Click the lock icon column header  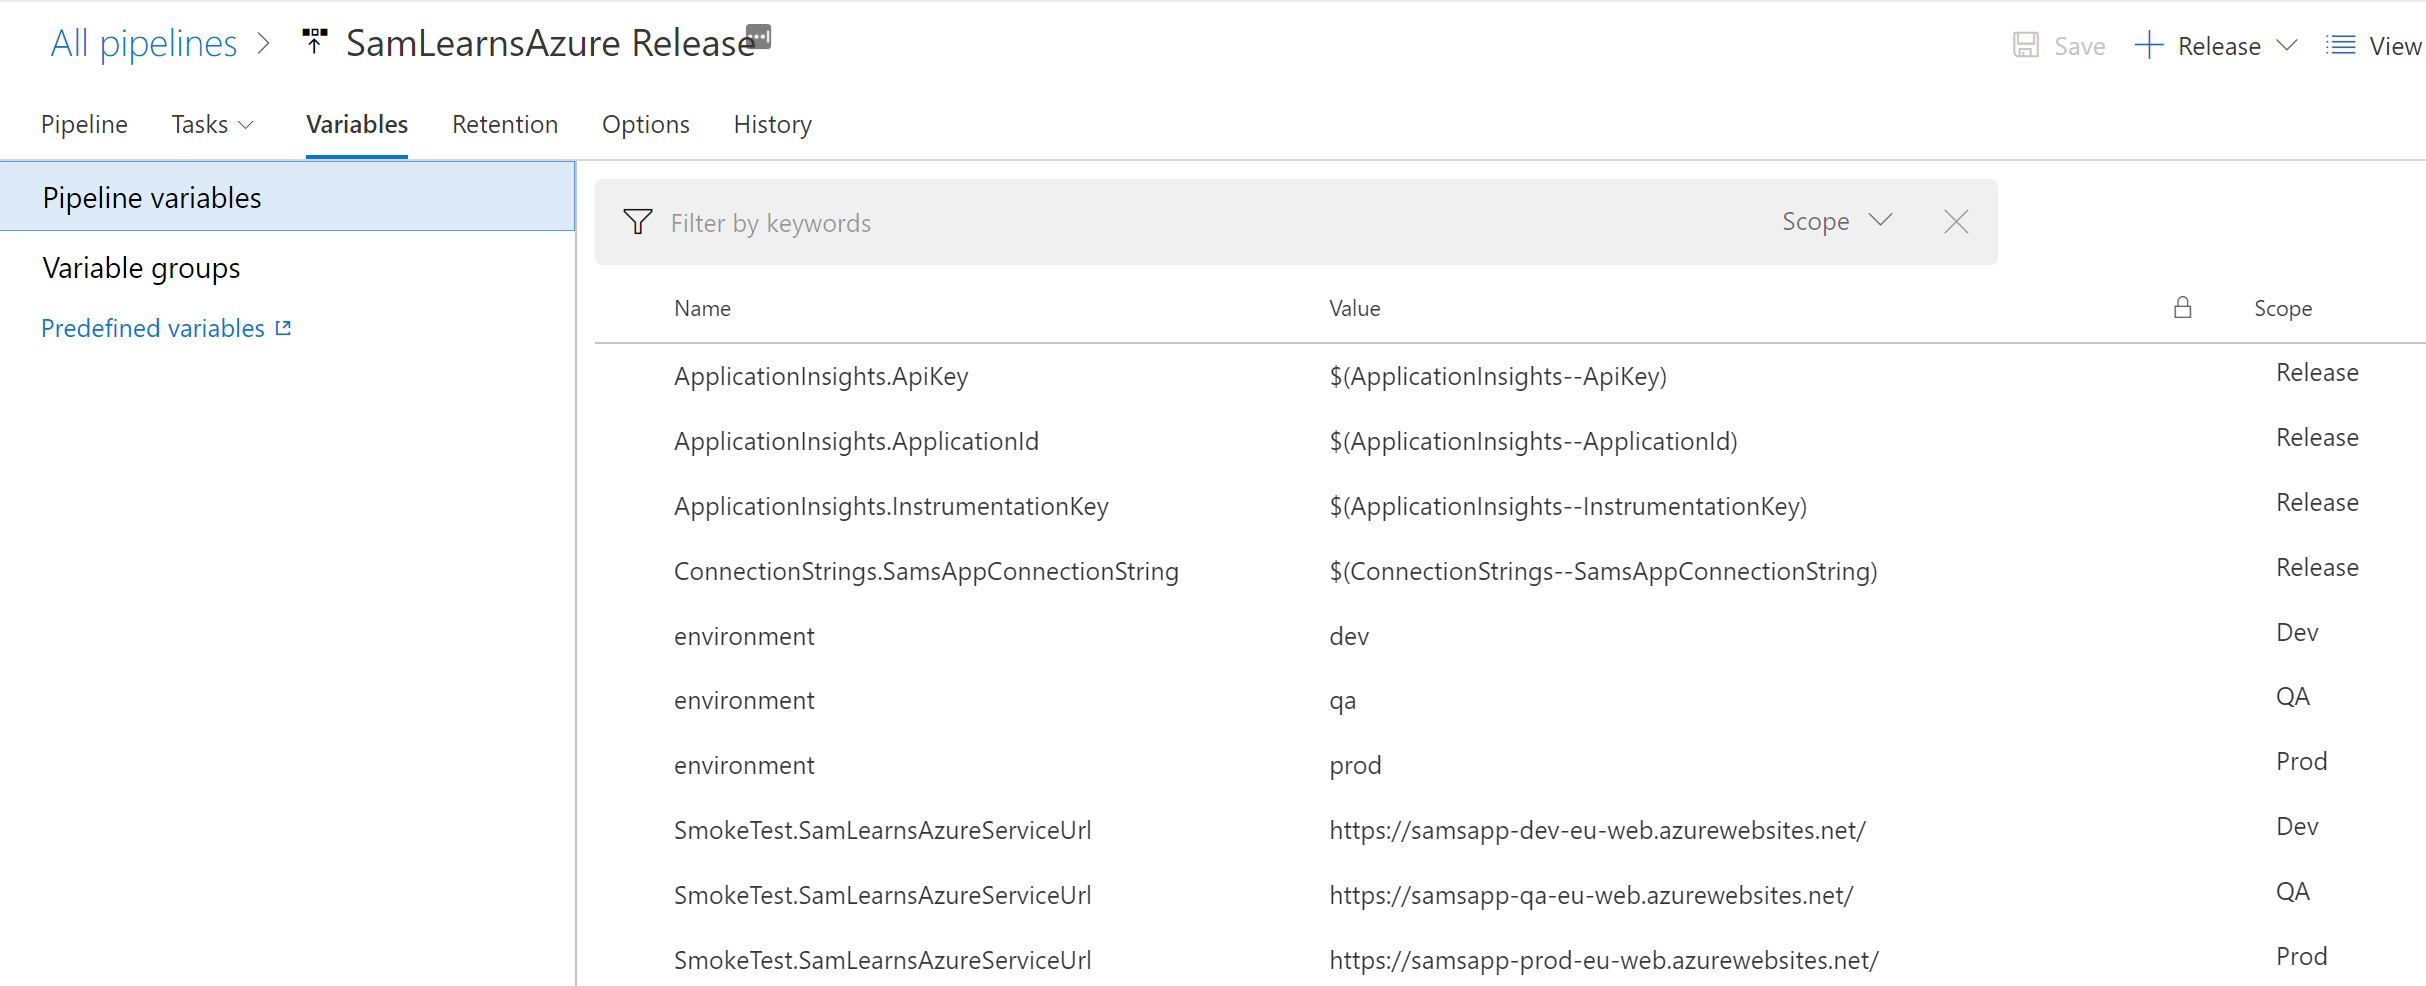tap(2182, 308)
